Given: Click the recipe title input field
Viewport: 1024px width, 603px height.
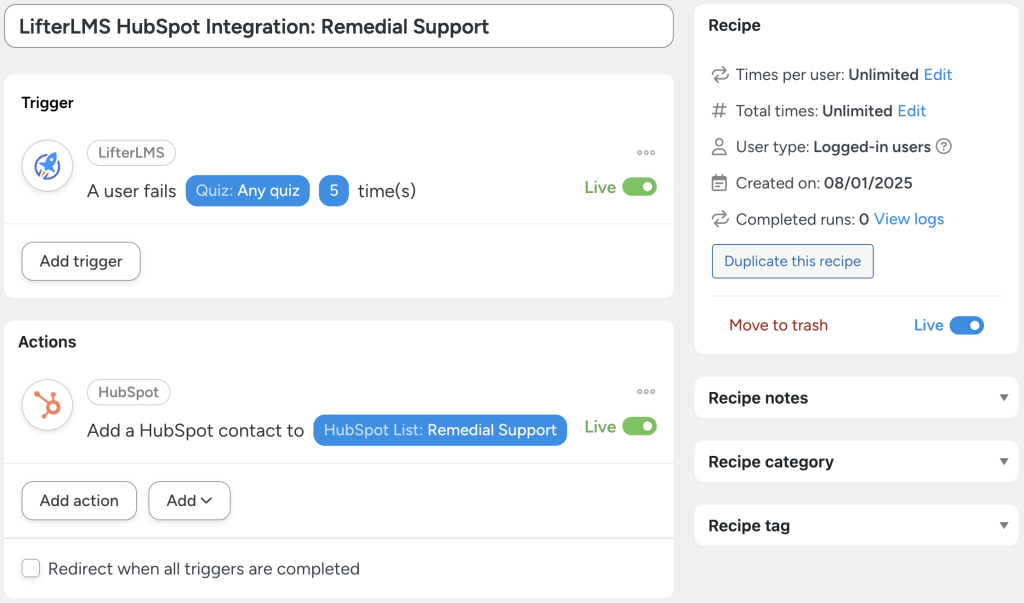Looking at the screenshot, I should [x=340, y=25].
